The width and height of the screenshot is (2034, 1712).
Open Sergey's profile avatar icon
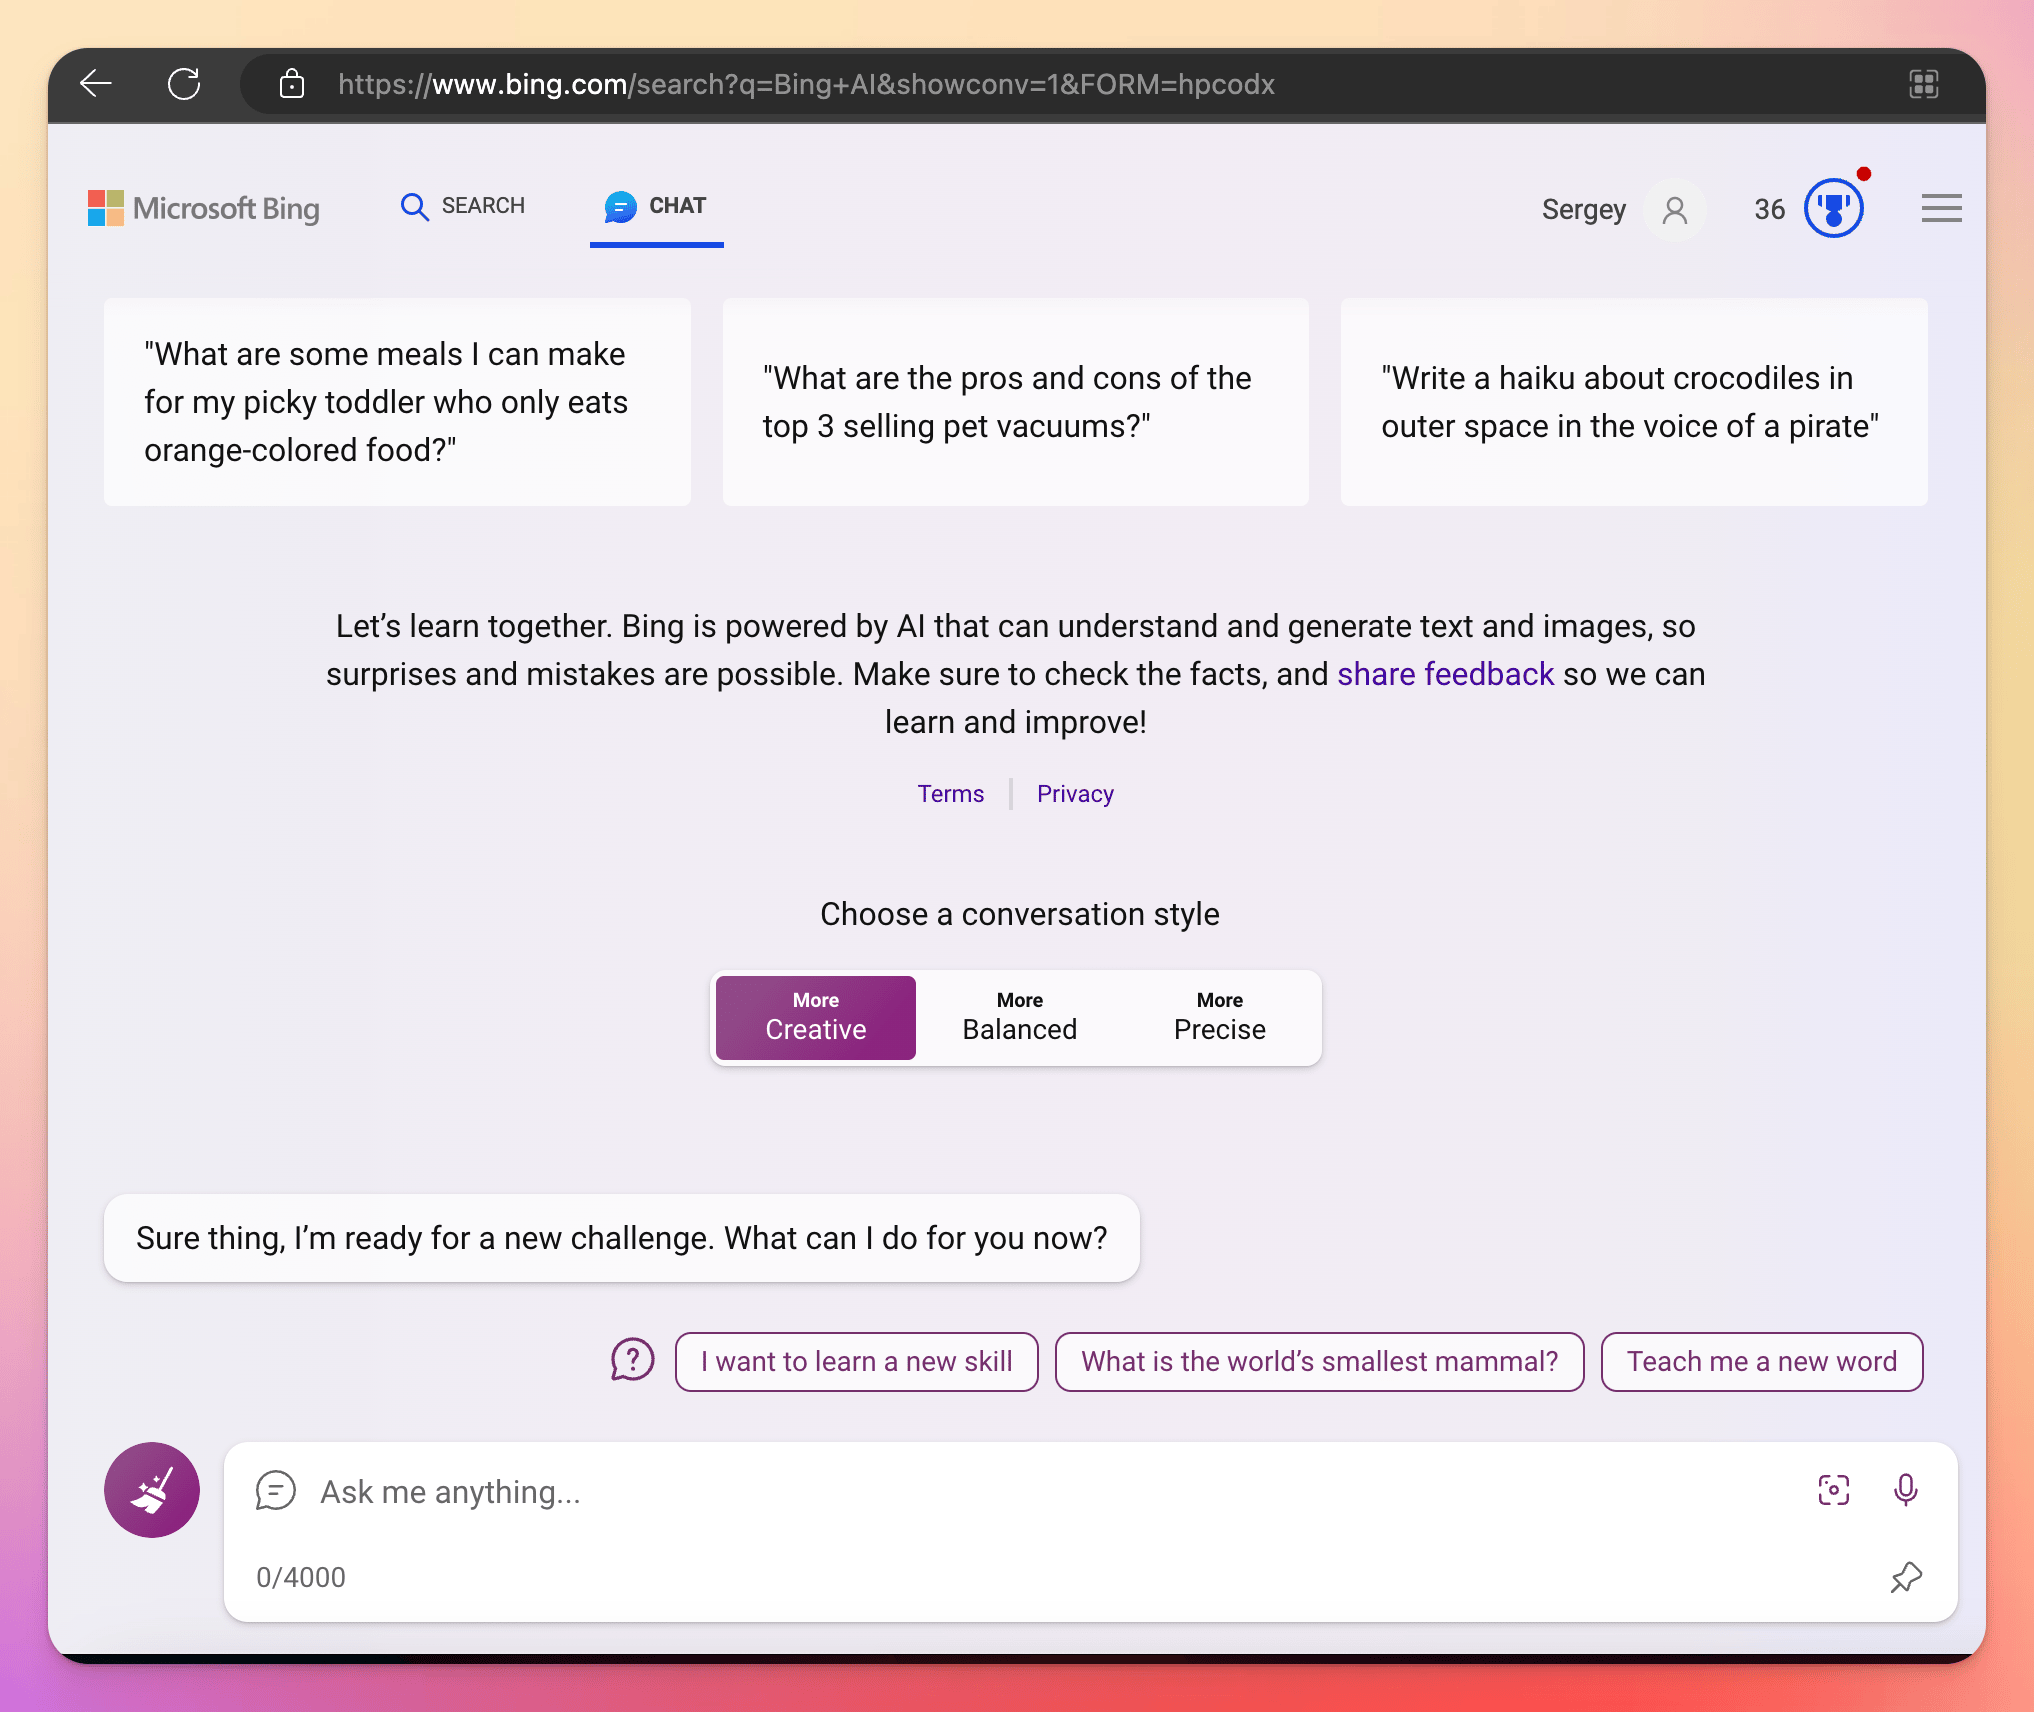(x=1675, y=210)
